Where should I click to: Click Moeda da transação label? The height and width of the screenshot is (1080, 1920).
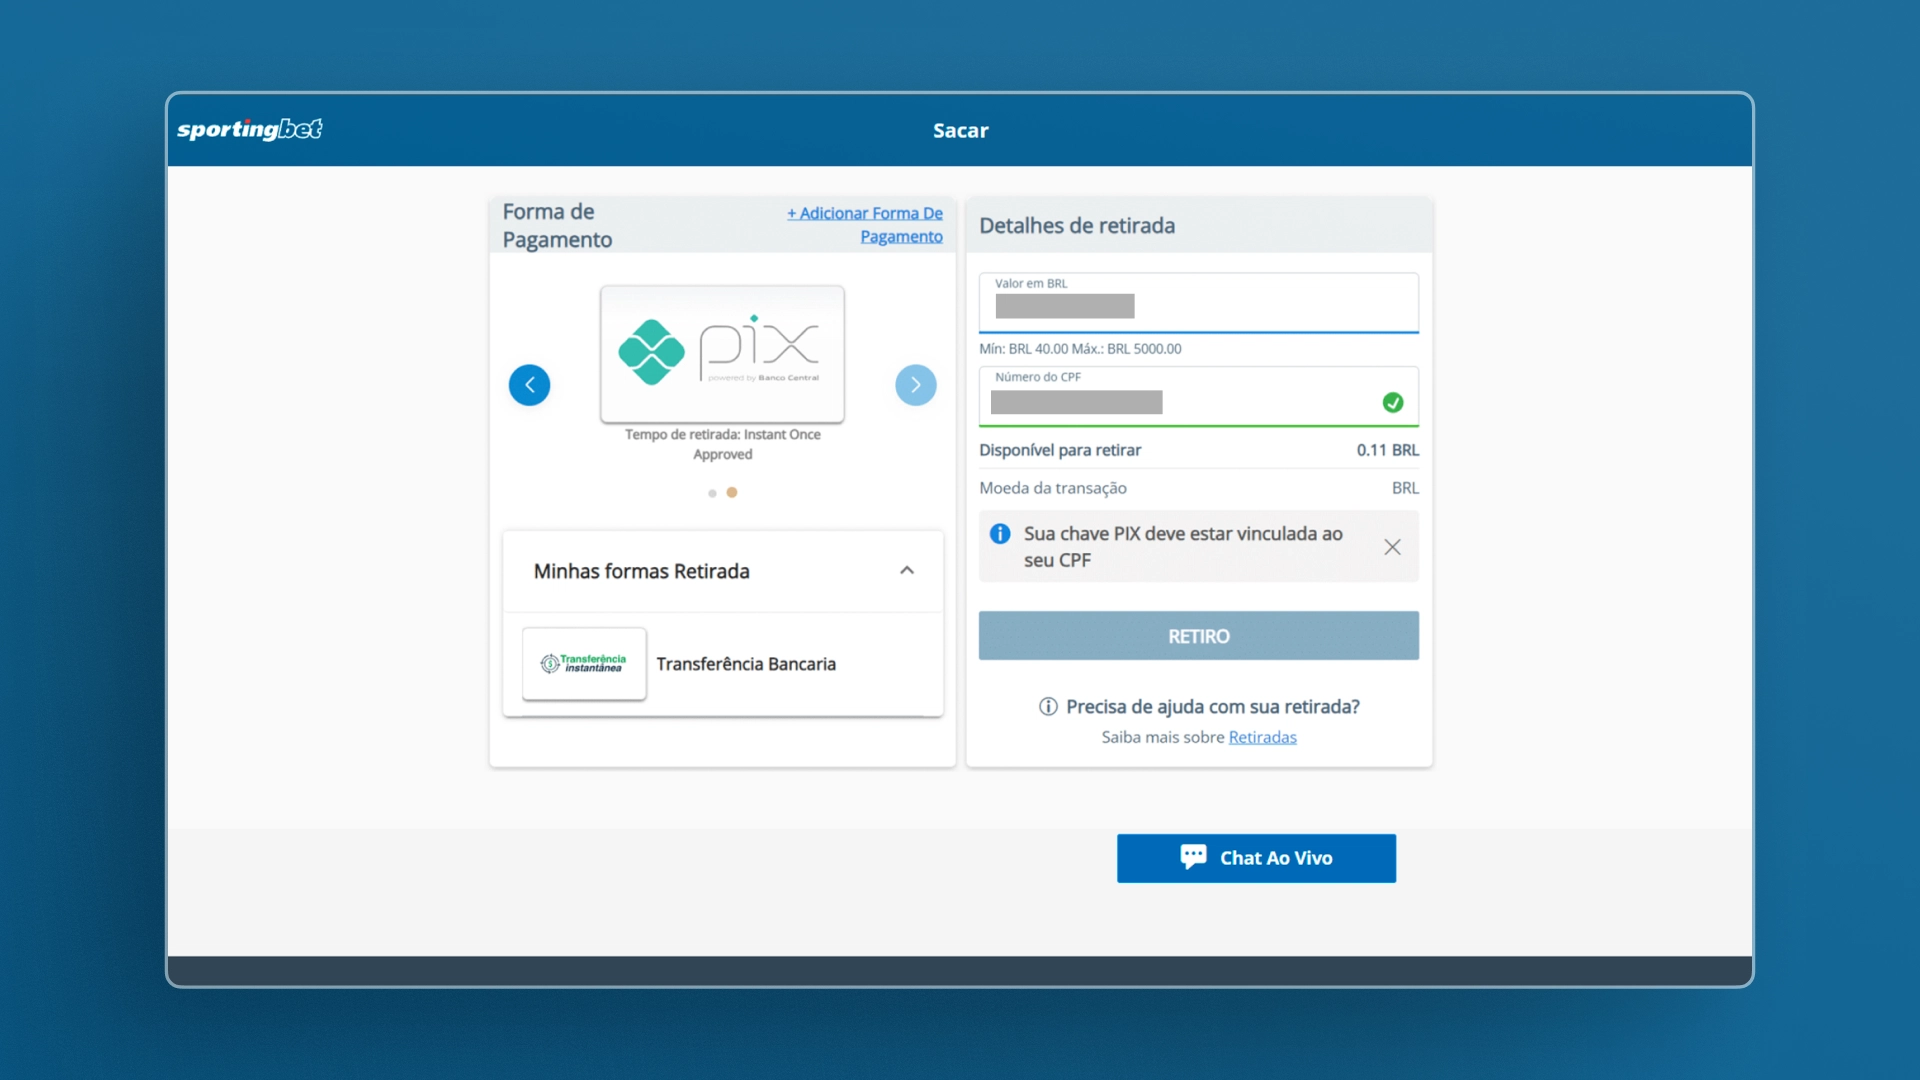(x=1053, y=488)
